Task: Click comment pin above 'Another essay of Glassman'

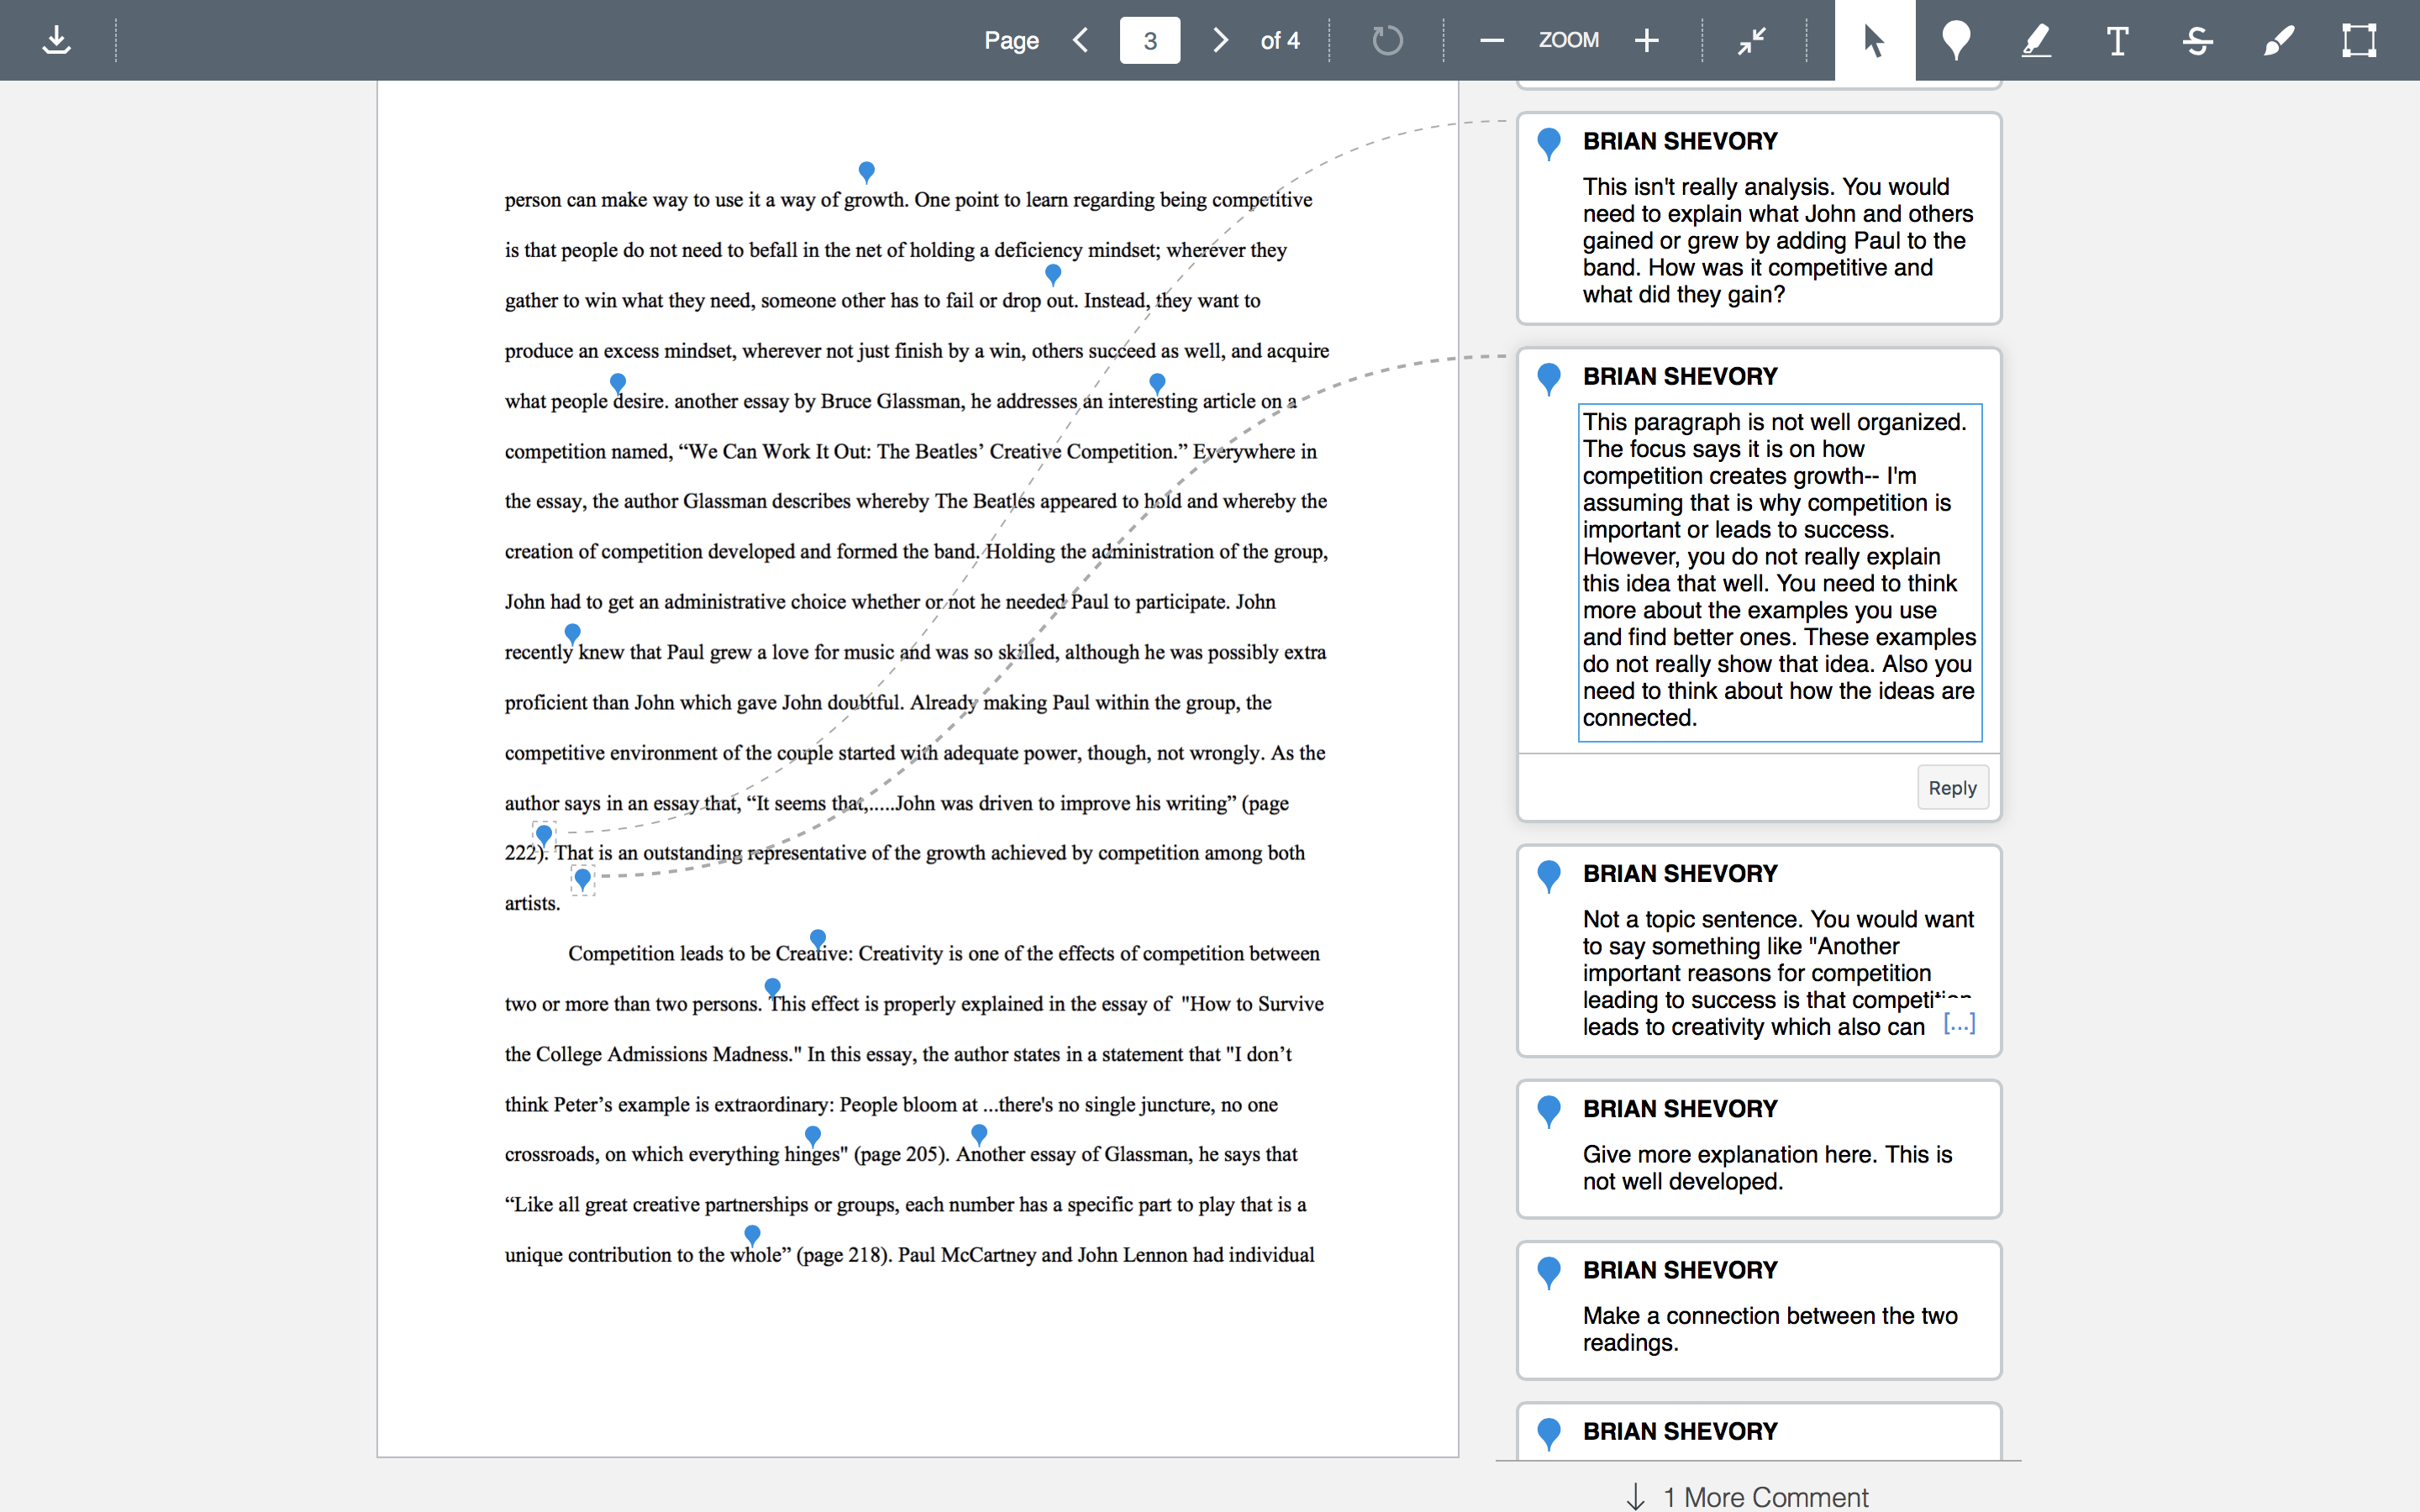Action: tap(979, 1134)
